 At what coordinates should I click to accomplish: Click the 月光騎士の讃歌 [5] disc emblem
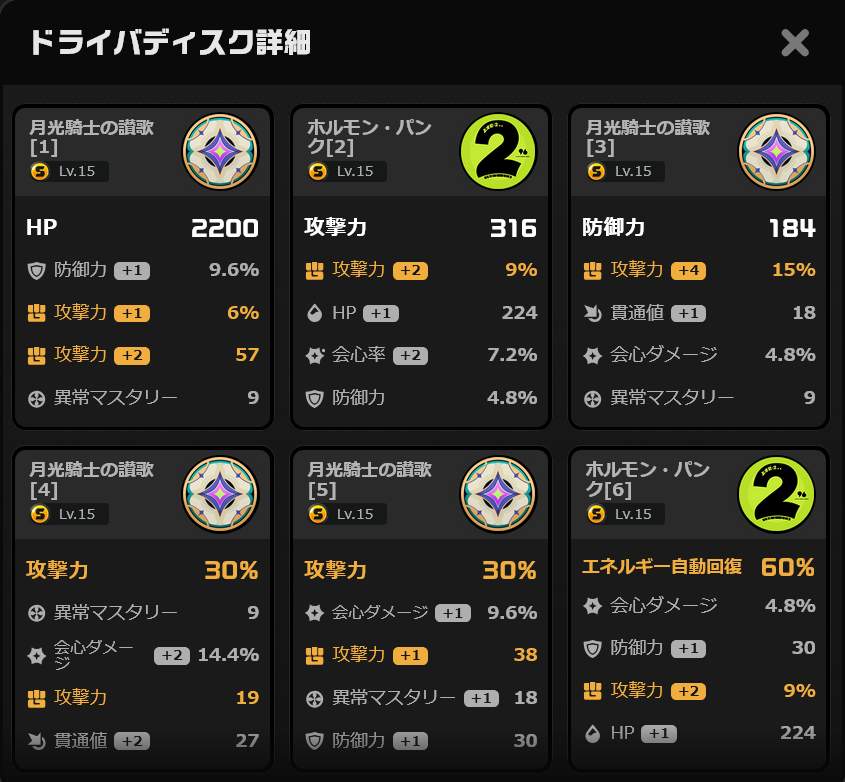(498, 494)
